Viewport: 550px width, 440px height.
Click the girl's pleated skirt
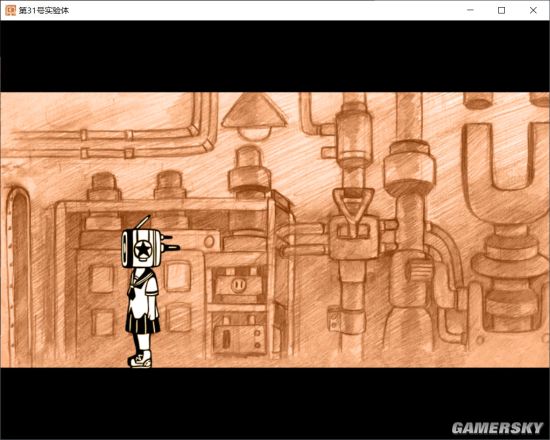pos(143,321)
